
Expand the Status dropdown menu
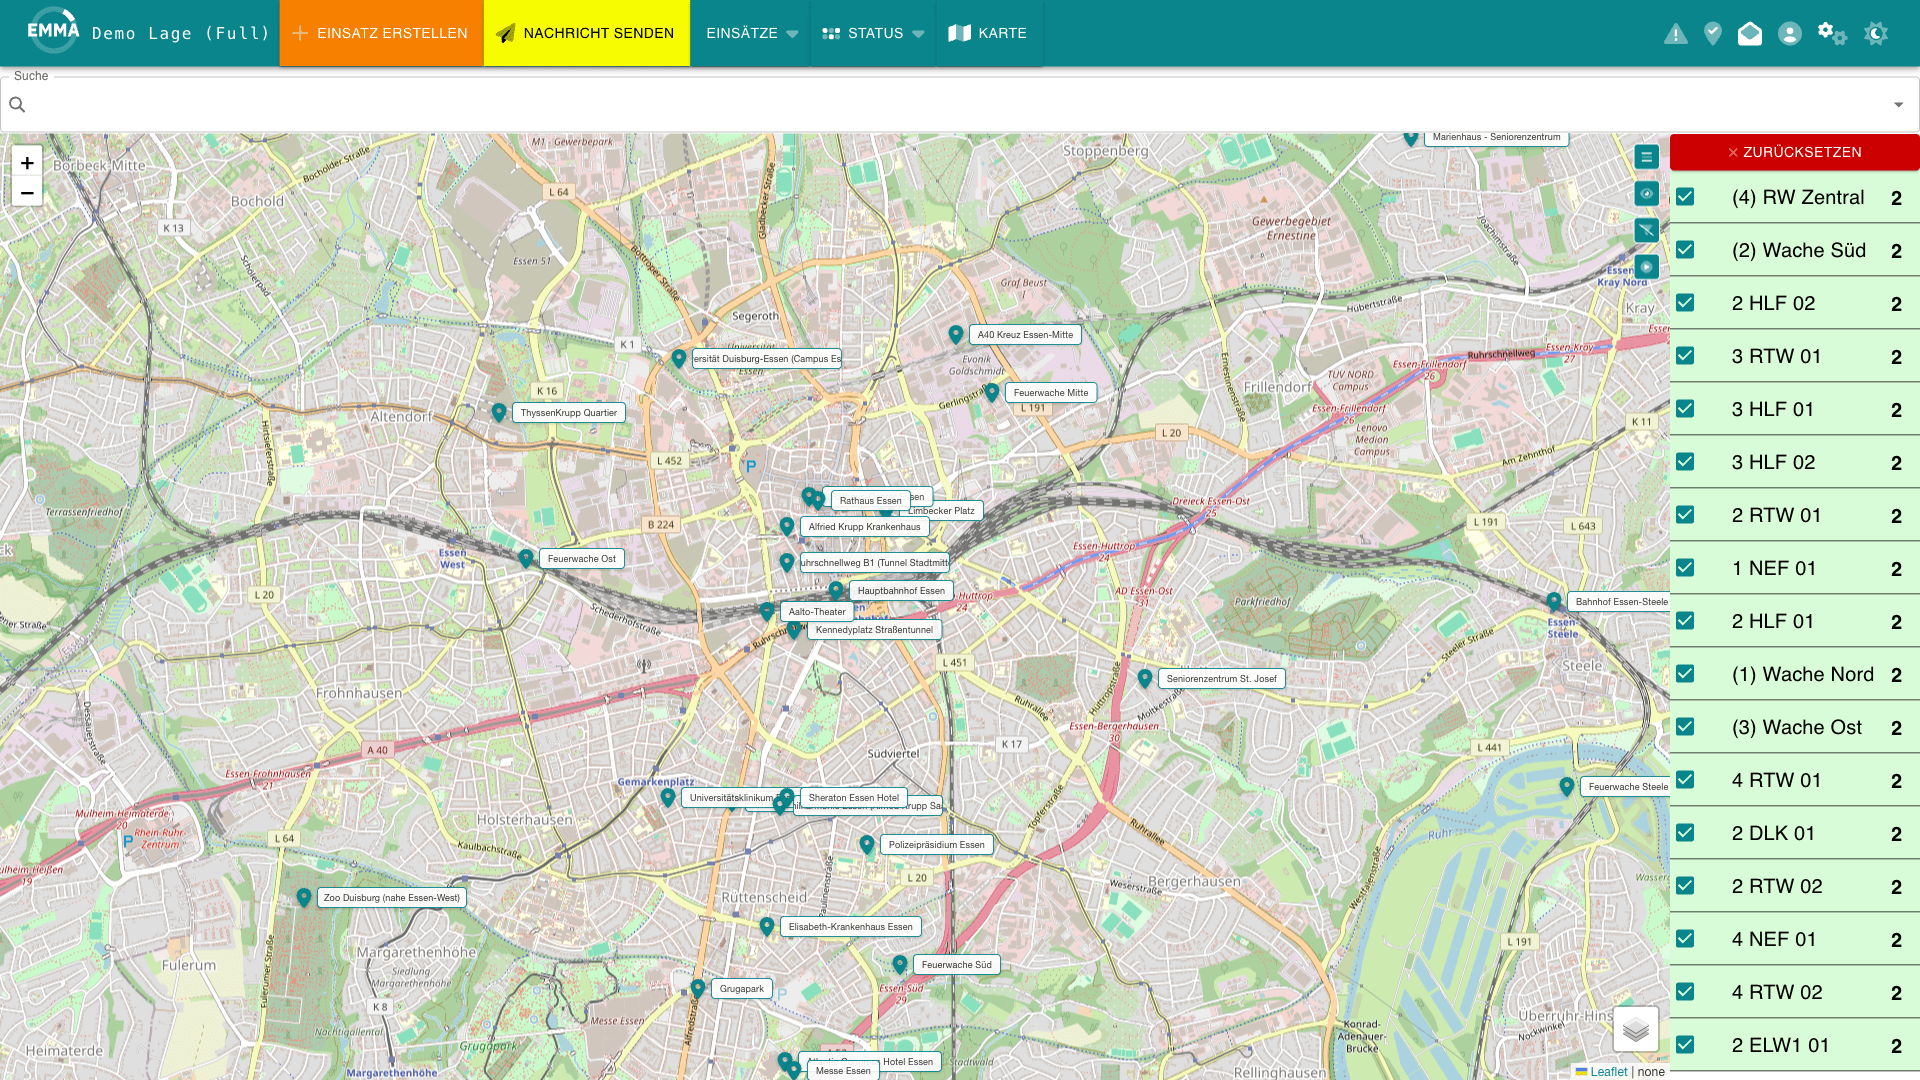(x=873, y=33)
